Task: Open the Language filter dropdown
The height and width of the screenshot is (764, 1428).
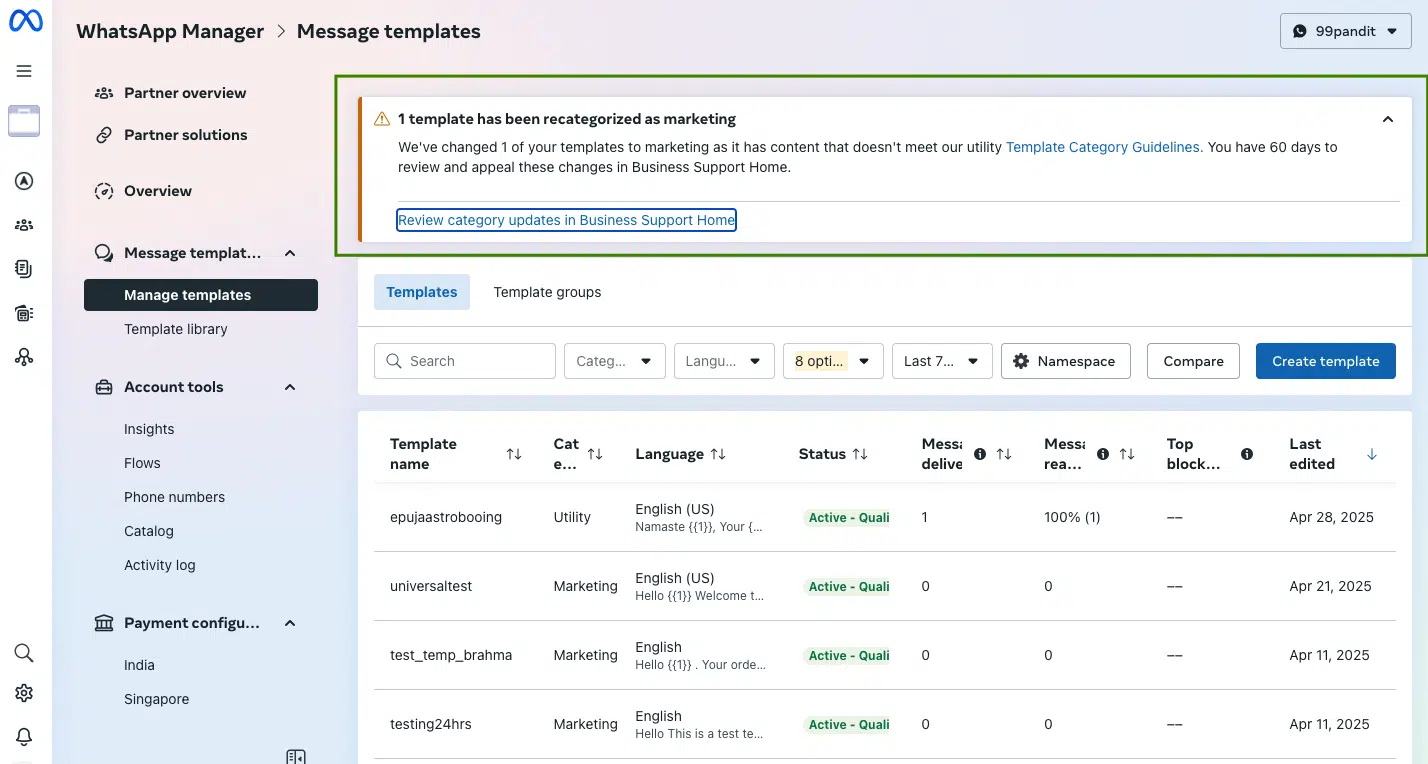Action: click(724, 361)
